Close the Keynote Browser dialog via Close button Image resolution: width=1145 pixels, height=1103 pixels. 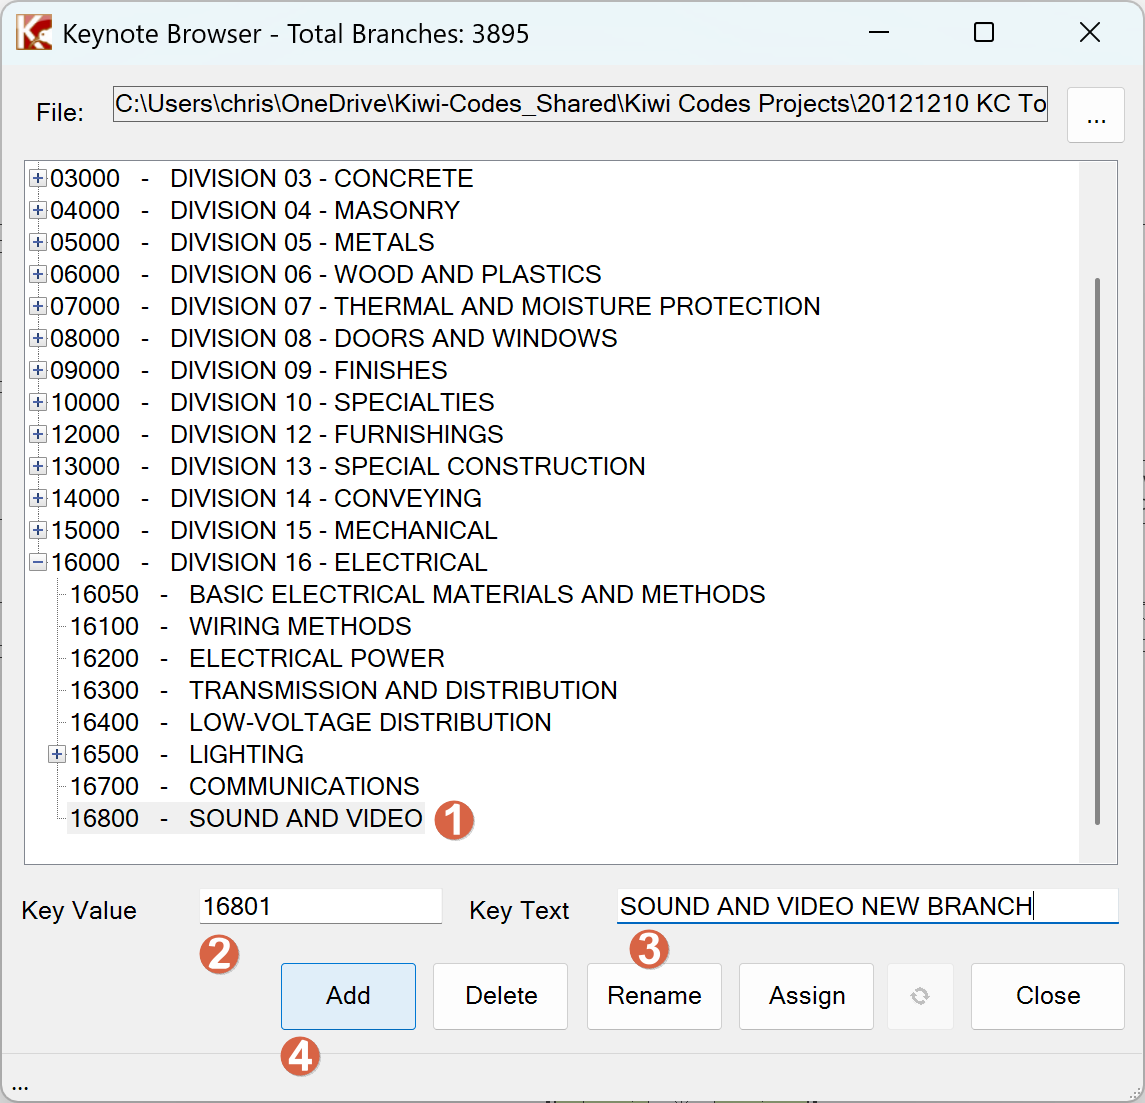pyautogui.click(x=1047, y=996)
